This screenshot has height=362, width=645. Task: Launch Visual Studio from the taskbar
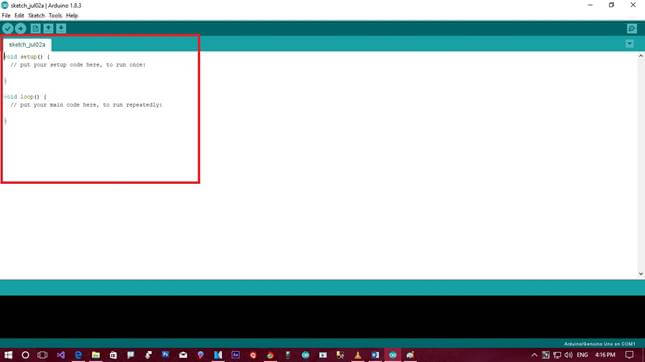(60, 355)
